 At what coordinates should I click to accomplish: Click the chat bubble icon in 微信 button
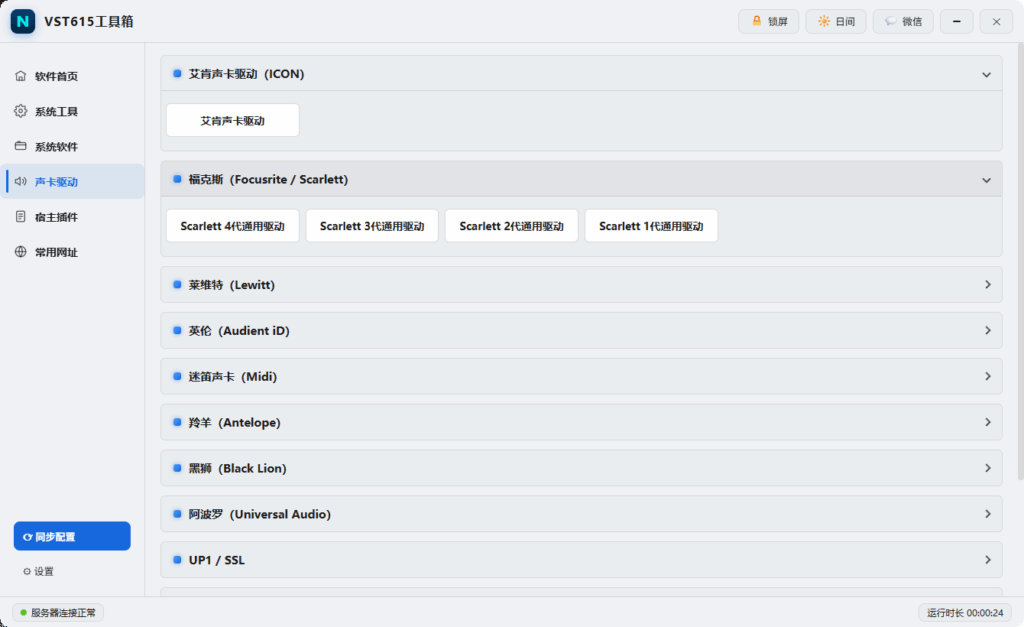click(891, 21)
